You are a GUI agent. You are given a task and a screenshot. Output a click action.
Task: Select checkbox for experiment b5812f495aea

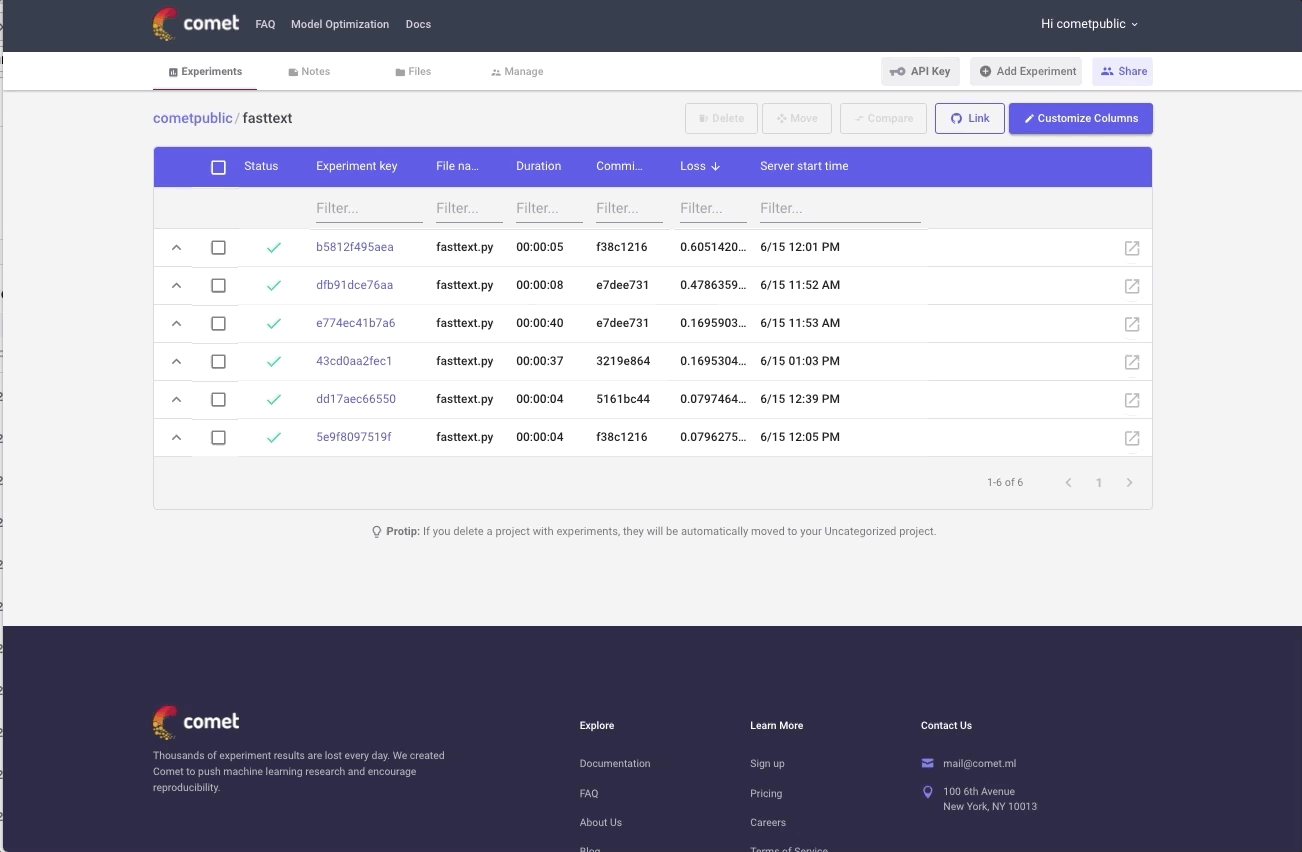(218, 247)
